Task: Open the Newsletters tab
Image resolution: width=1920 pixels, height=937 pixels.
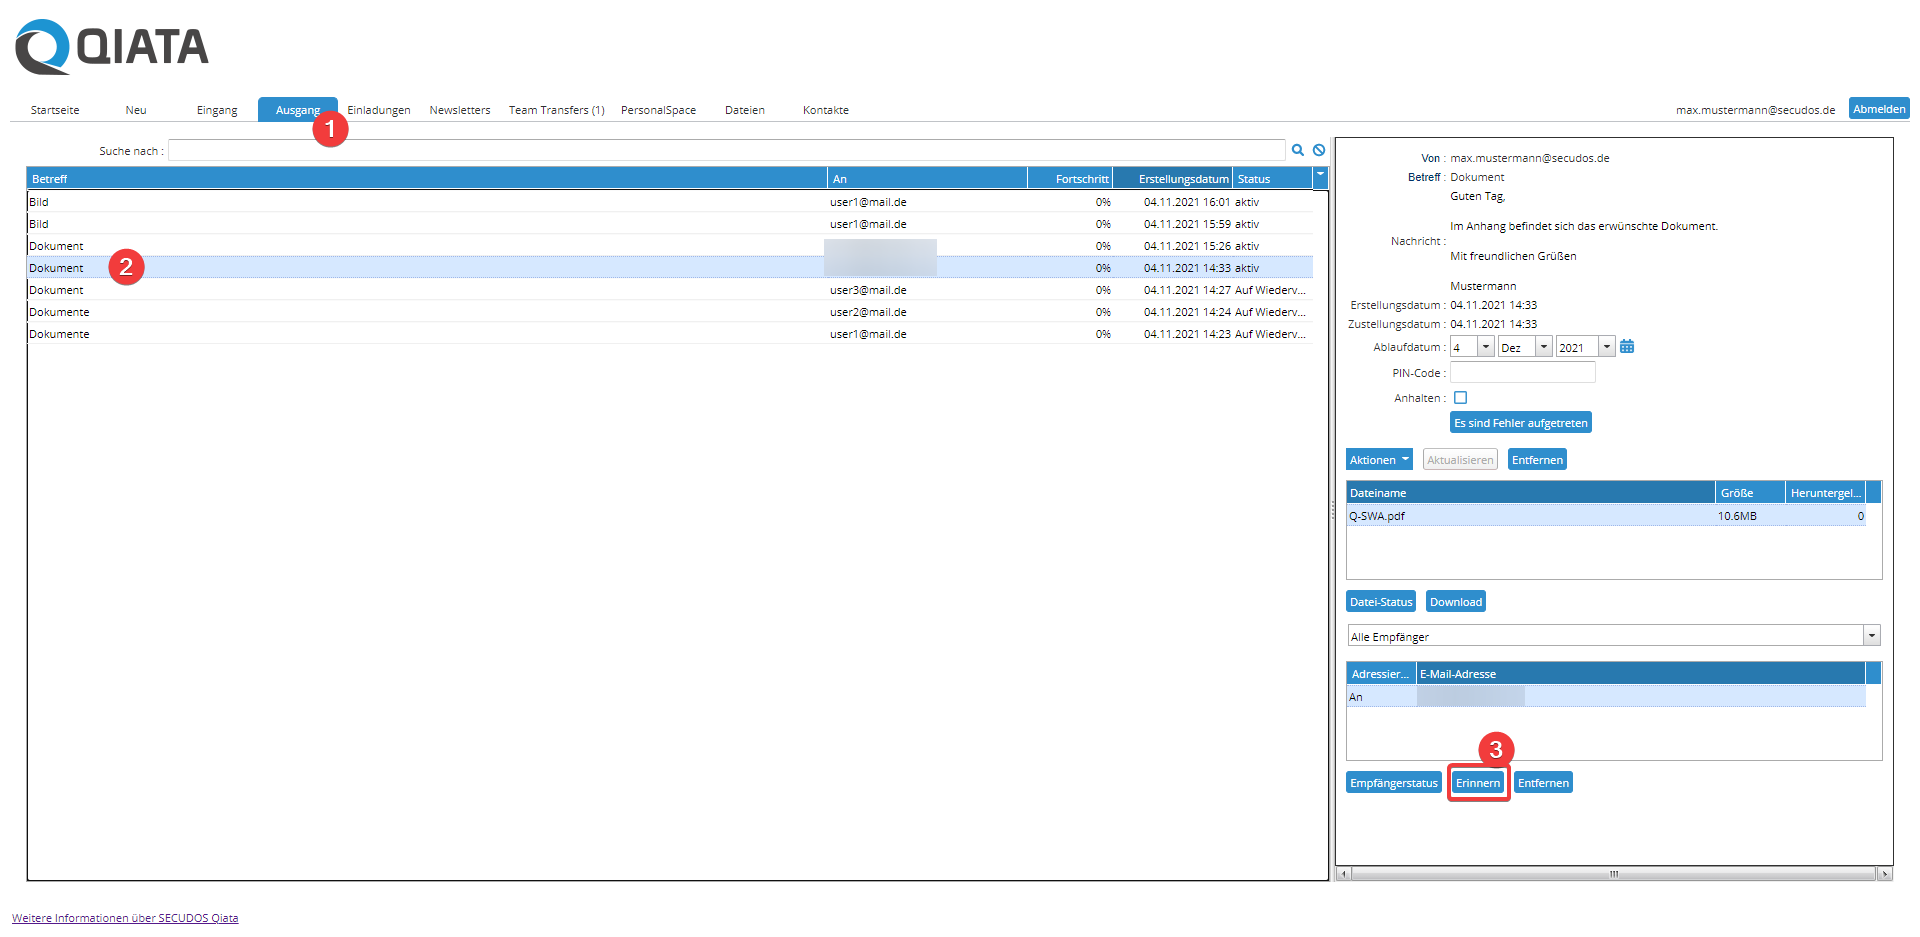Action: coord(460,110)
